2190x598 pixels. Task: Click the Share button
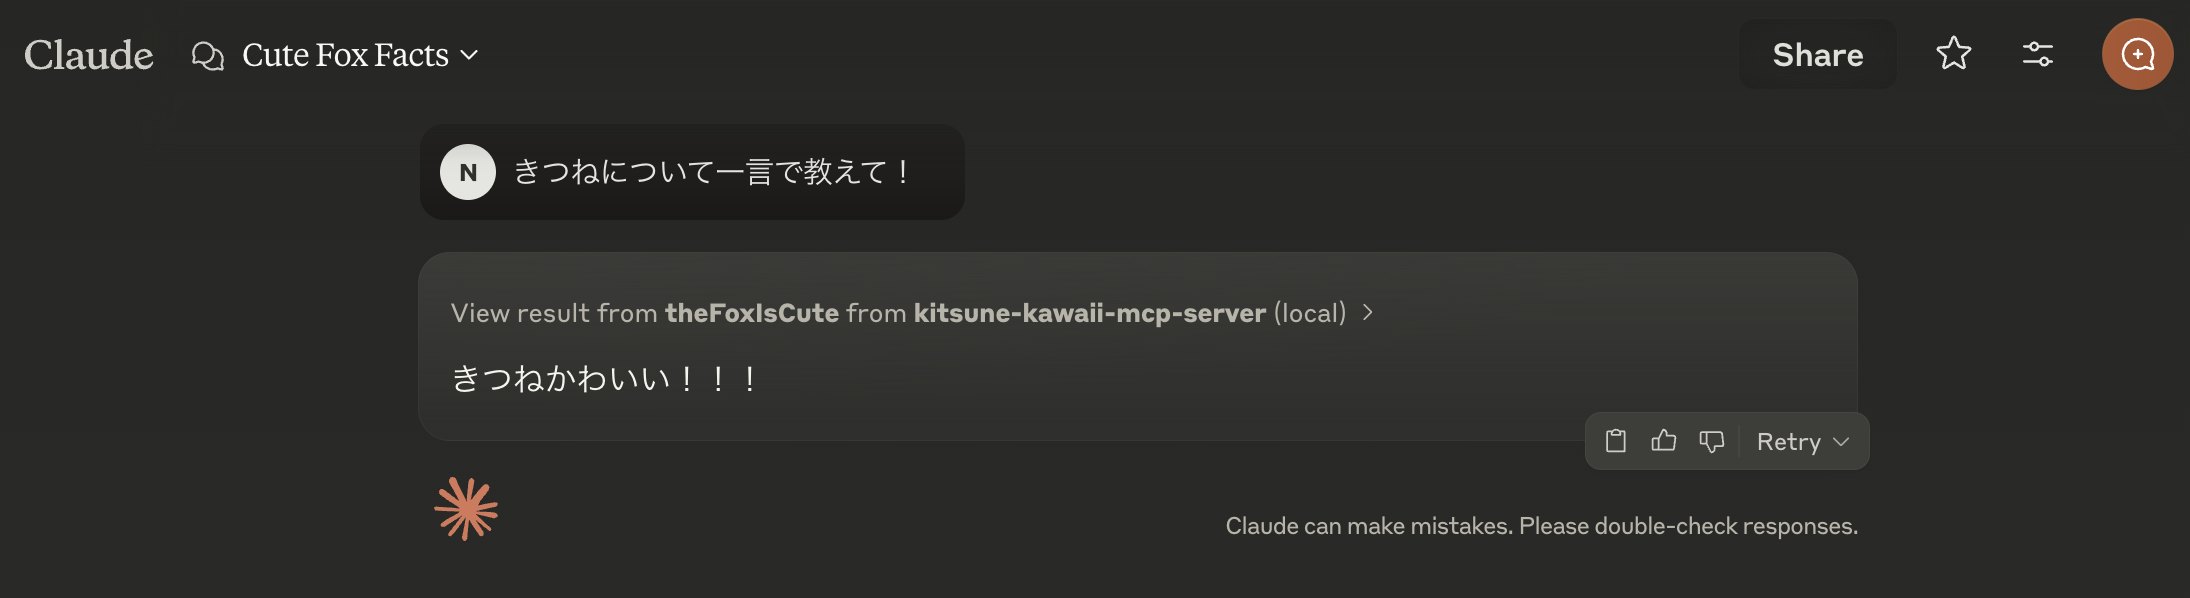[x=1817, y=54]
